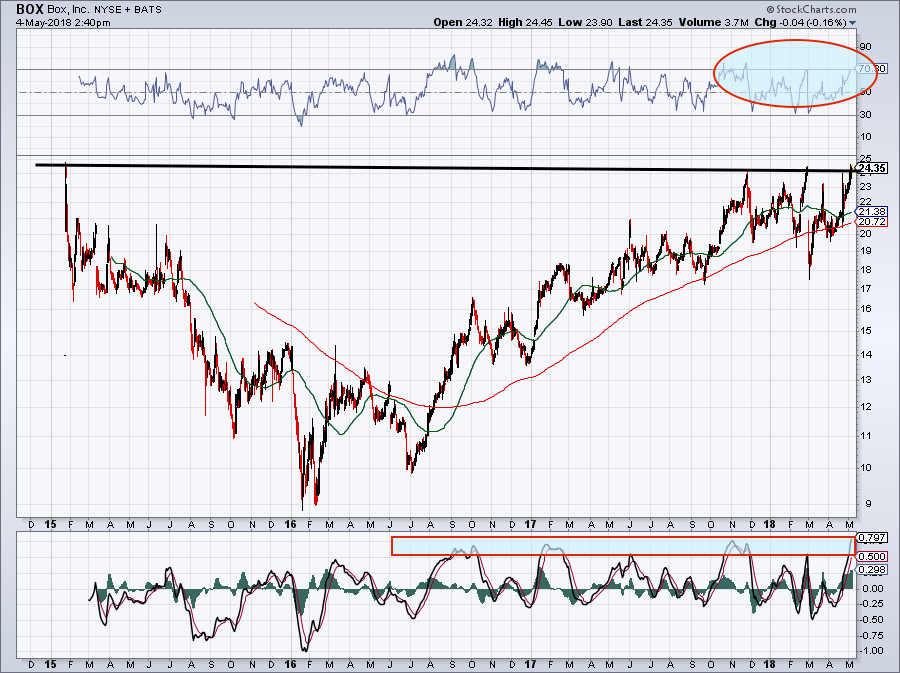
Task: Click the -0.50 level on the lower indicator axis
Action: [871, 620]
